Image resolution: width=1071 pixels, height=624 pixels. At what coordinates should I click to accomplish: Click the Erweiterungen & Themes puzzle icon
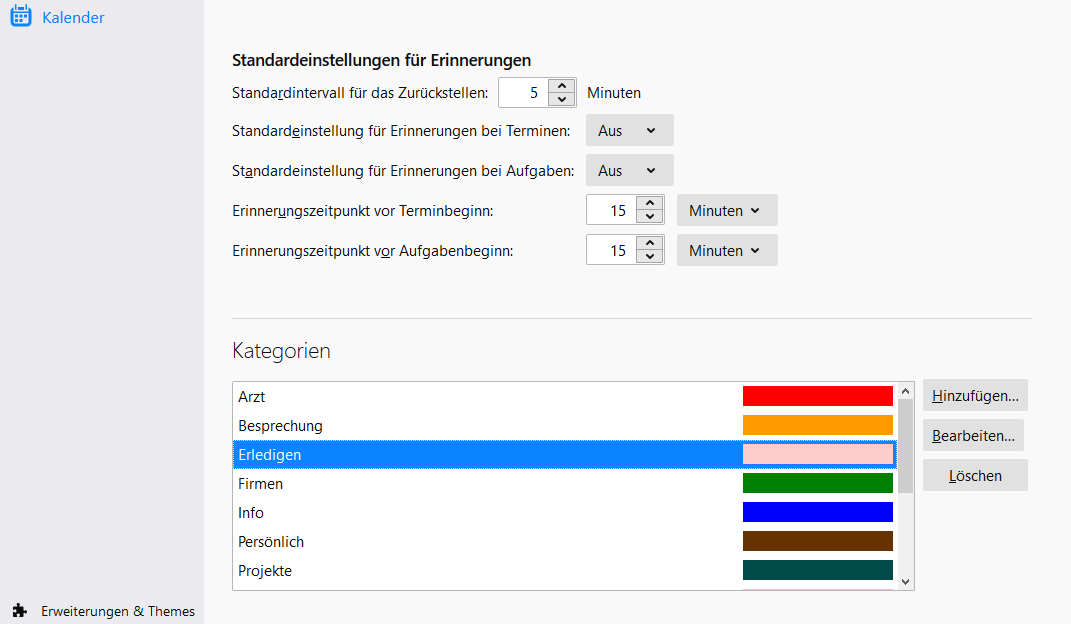pyautogui.click(x=20, y=611)
